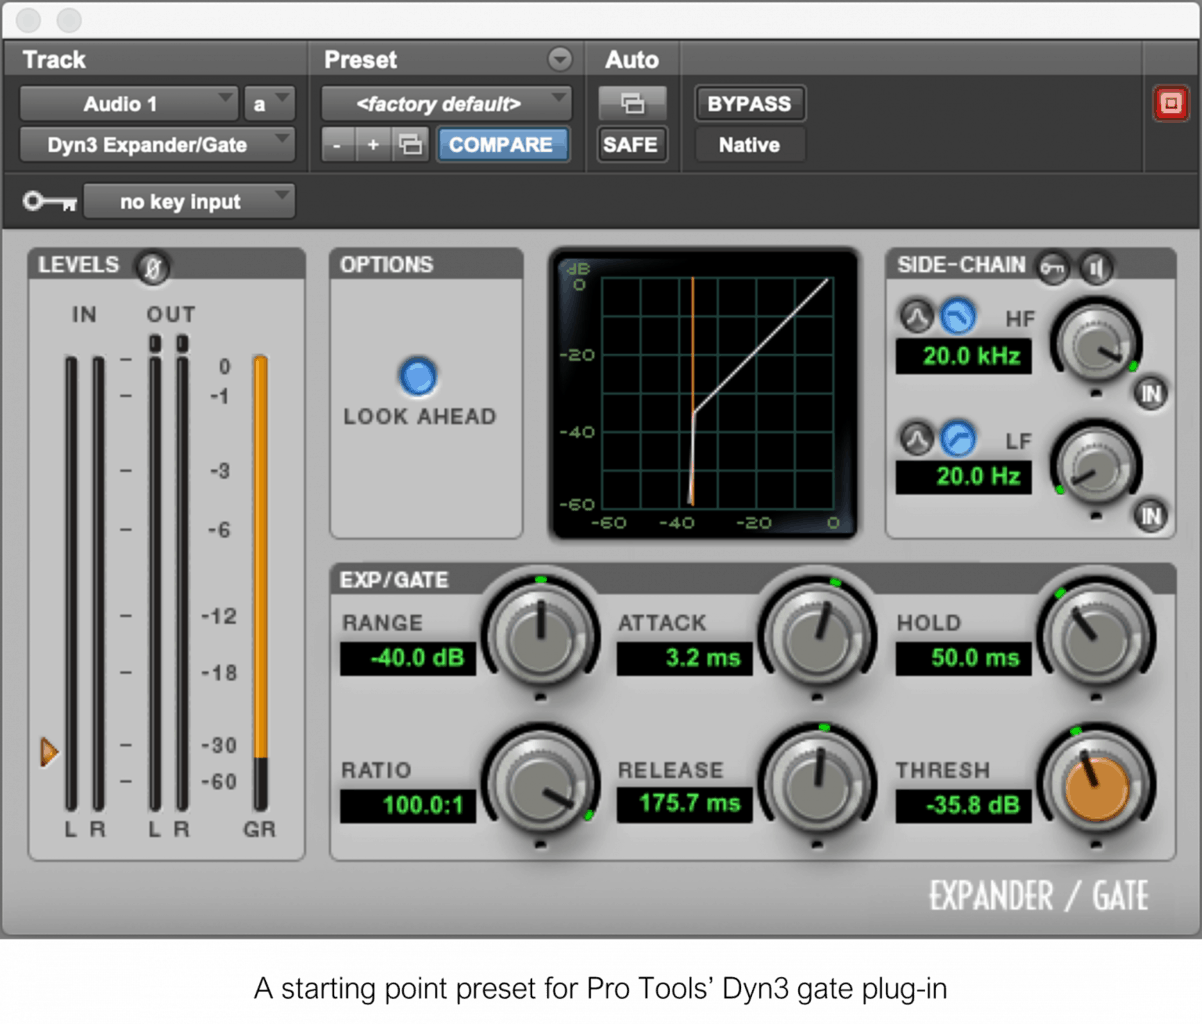Click the BYPASS button
The image size is (1202, 1024).
click(750, 103)
